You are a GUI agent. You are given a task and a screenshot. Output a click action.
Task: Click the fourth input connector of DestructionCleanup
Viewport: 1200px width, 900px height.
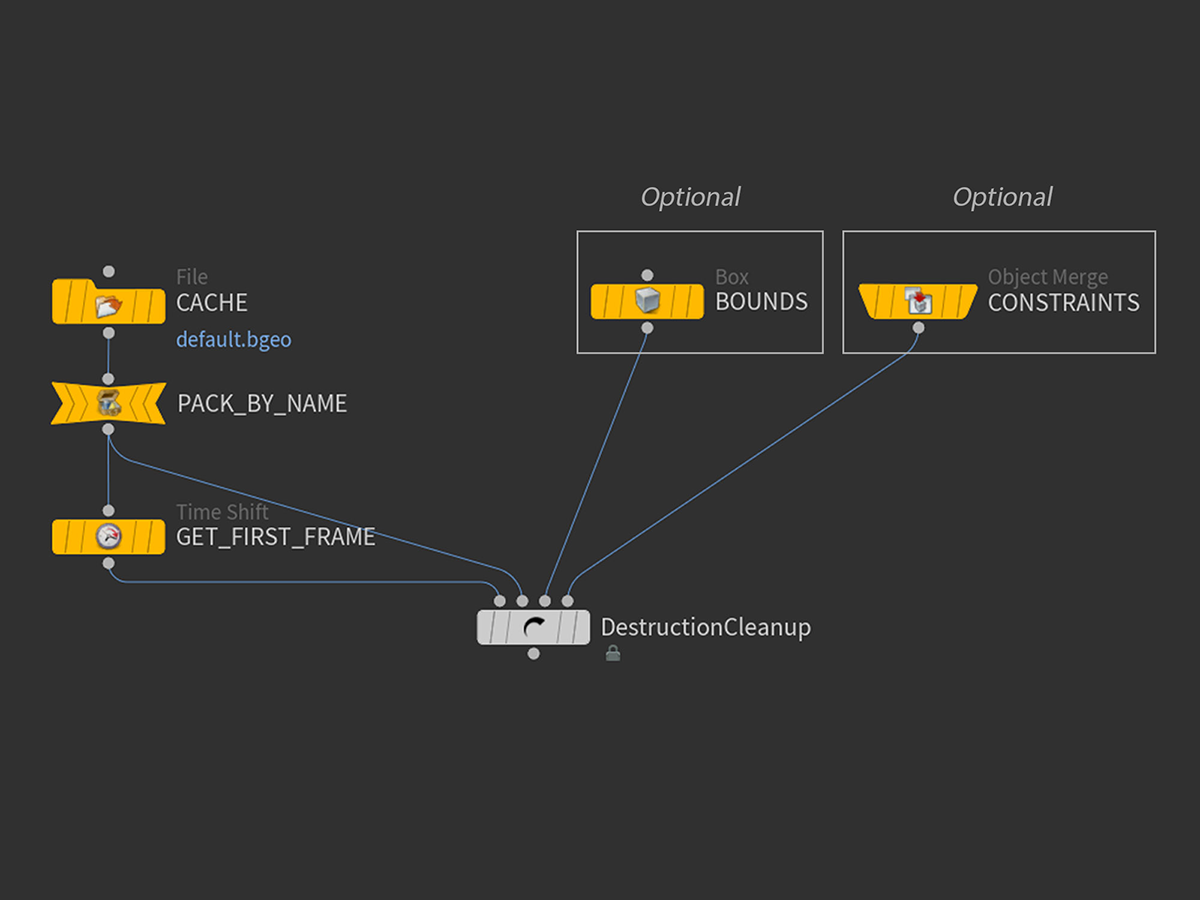coord(567,601)
